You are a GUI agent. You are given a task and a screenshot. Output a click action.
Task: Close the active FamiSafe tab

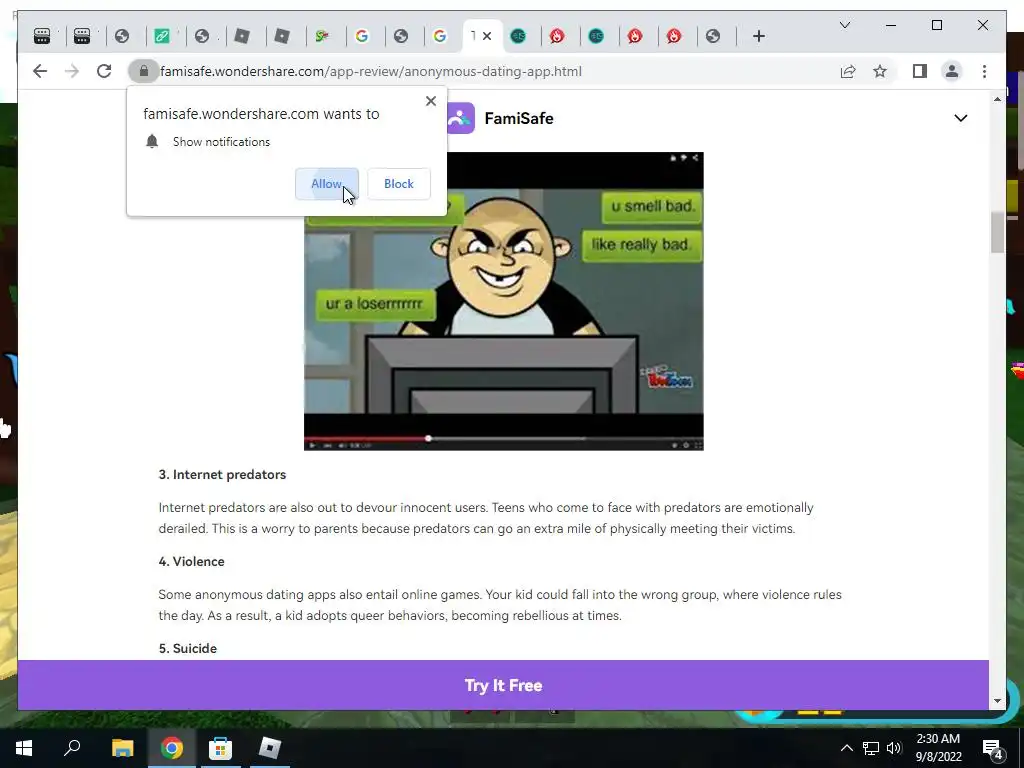pyautogui.click(x=487, y=36)
